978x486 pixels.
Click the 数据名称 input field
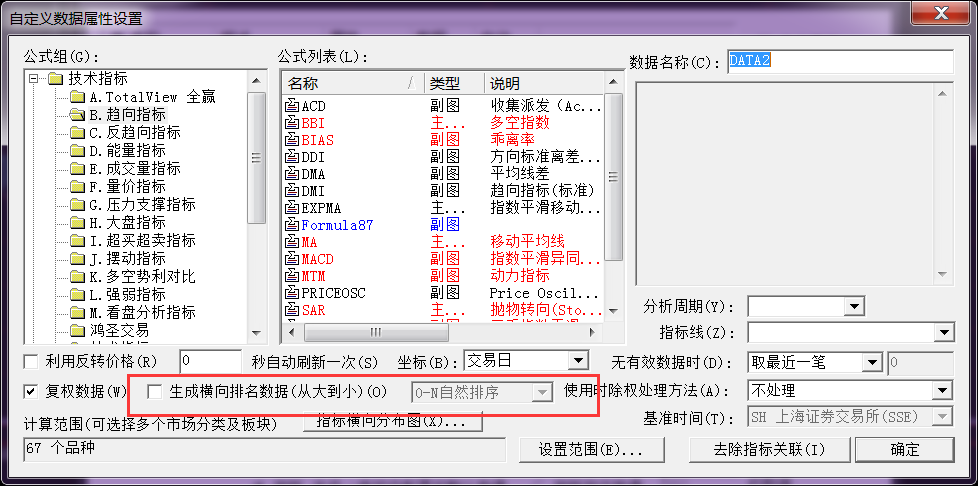[x=840, y=62]
